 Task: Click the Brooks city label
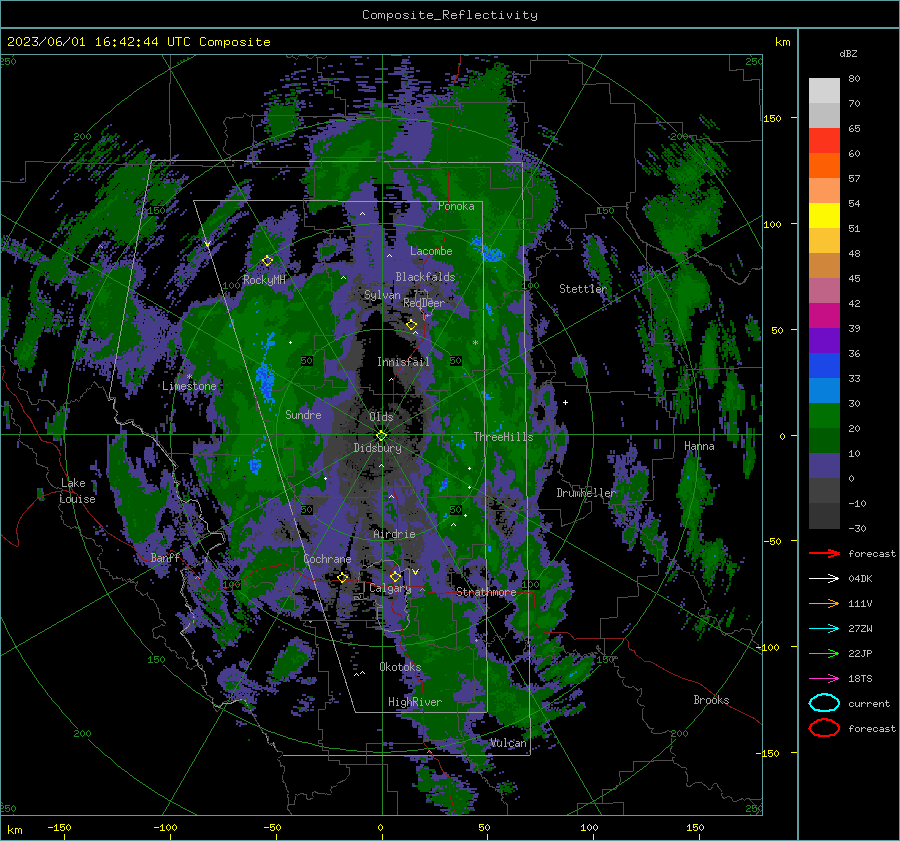(711, 700)
